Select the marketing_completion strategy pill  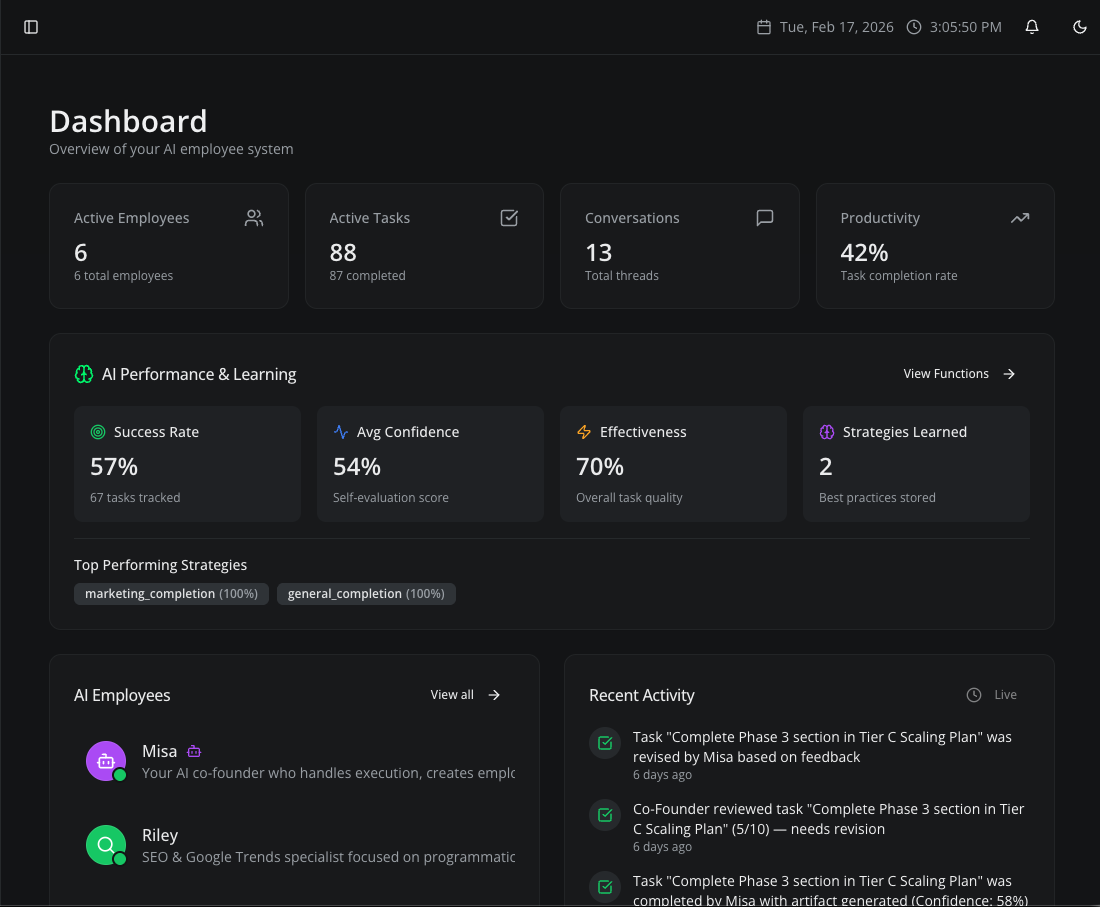click(171, 593)
